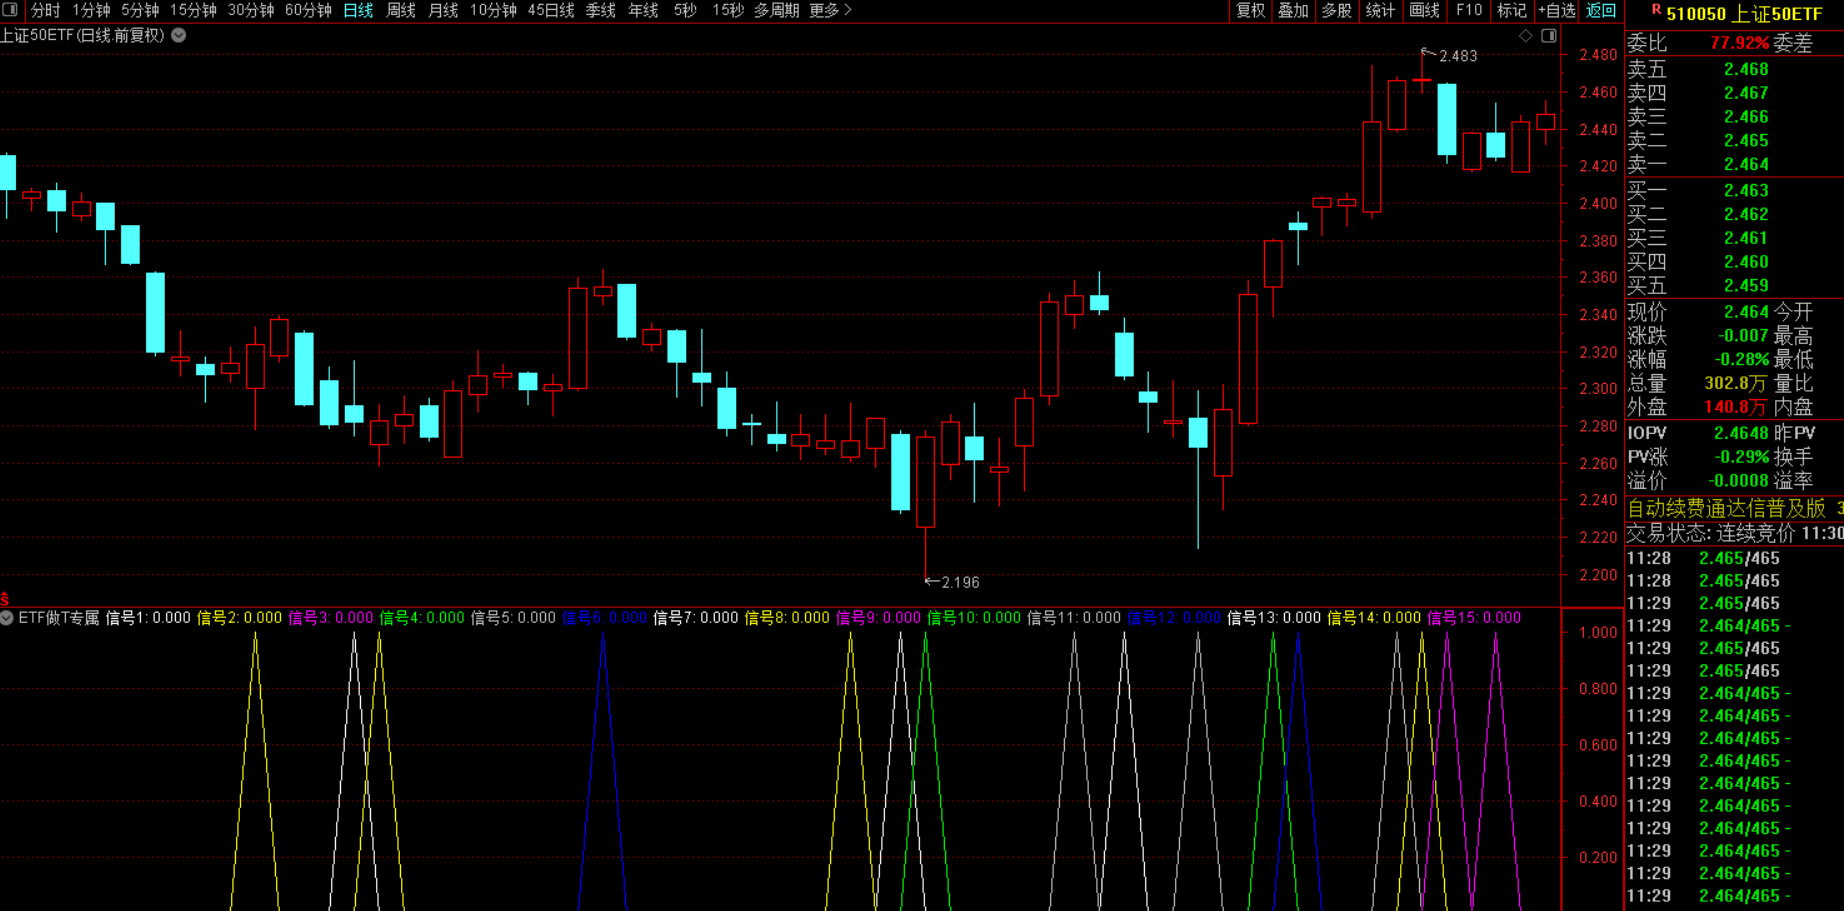Click the 自动续费通达信普及版 banner link
The image size is (1844, 911).
click(x=1726, y=508)
